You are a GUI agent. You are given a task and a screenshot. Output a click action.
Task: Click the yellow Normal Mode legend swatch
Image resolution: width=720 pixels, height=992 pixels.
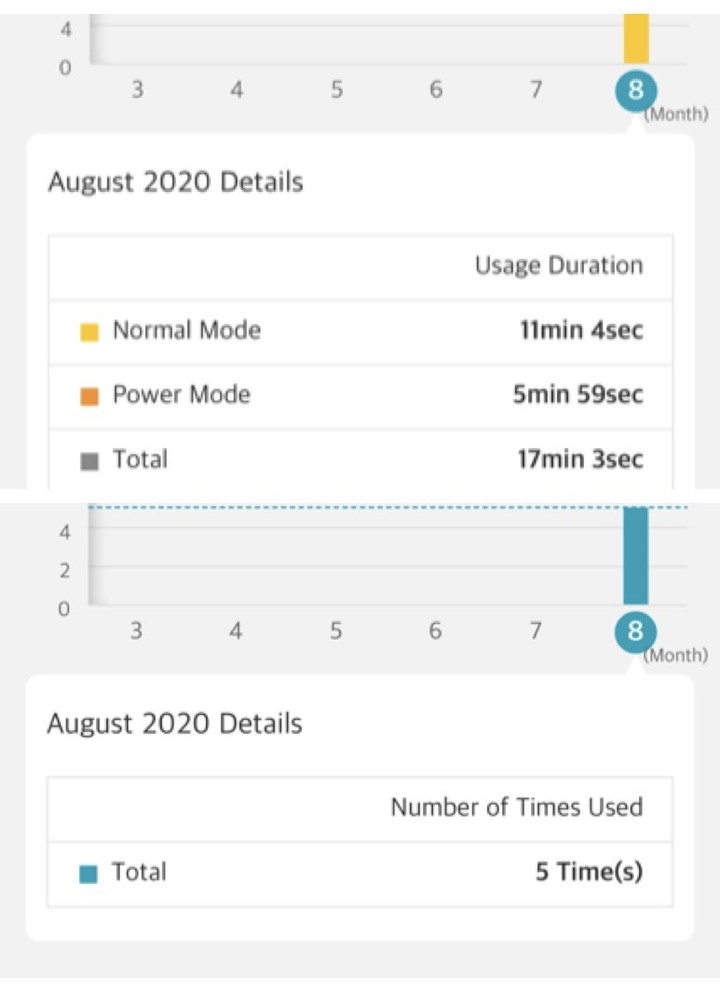pyautogui.click(x=89, y=332)
